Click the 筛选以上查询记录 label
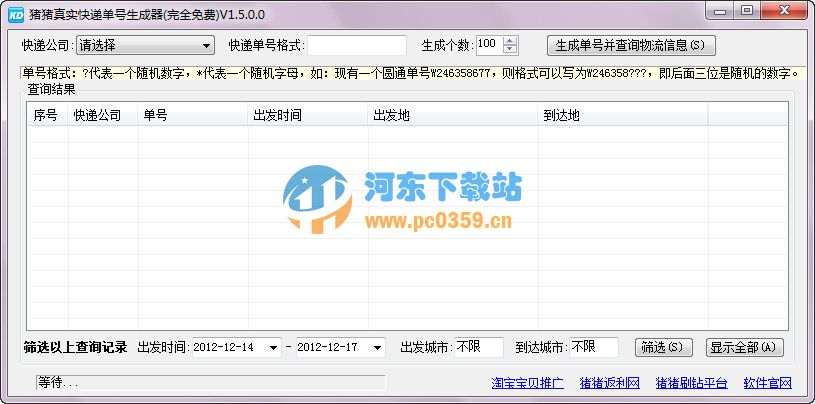 [76, 347]
